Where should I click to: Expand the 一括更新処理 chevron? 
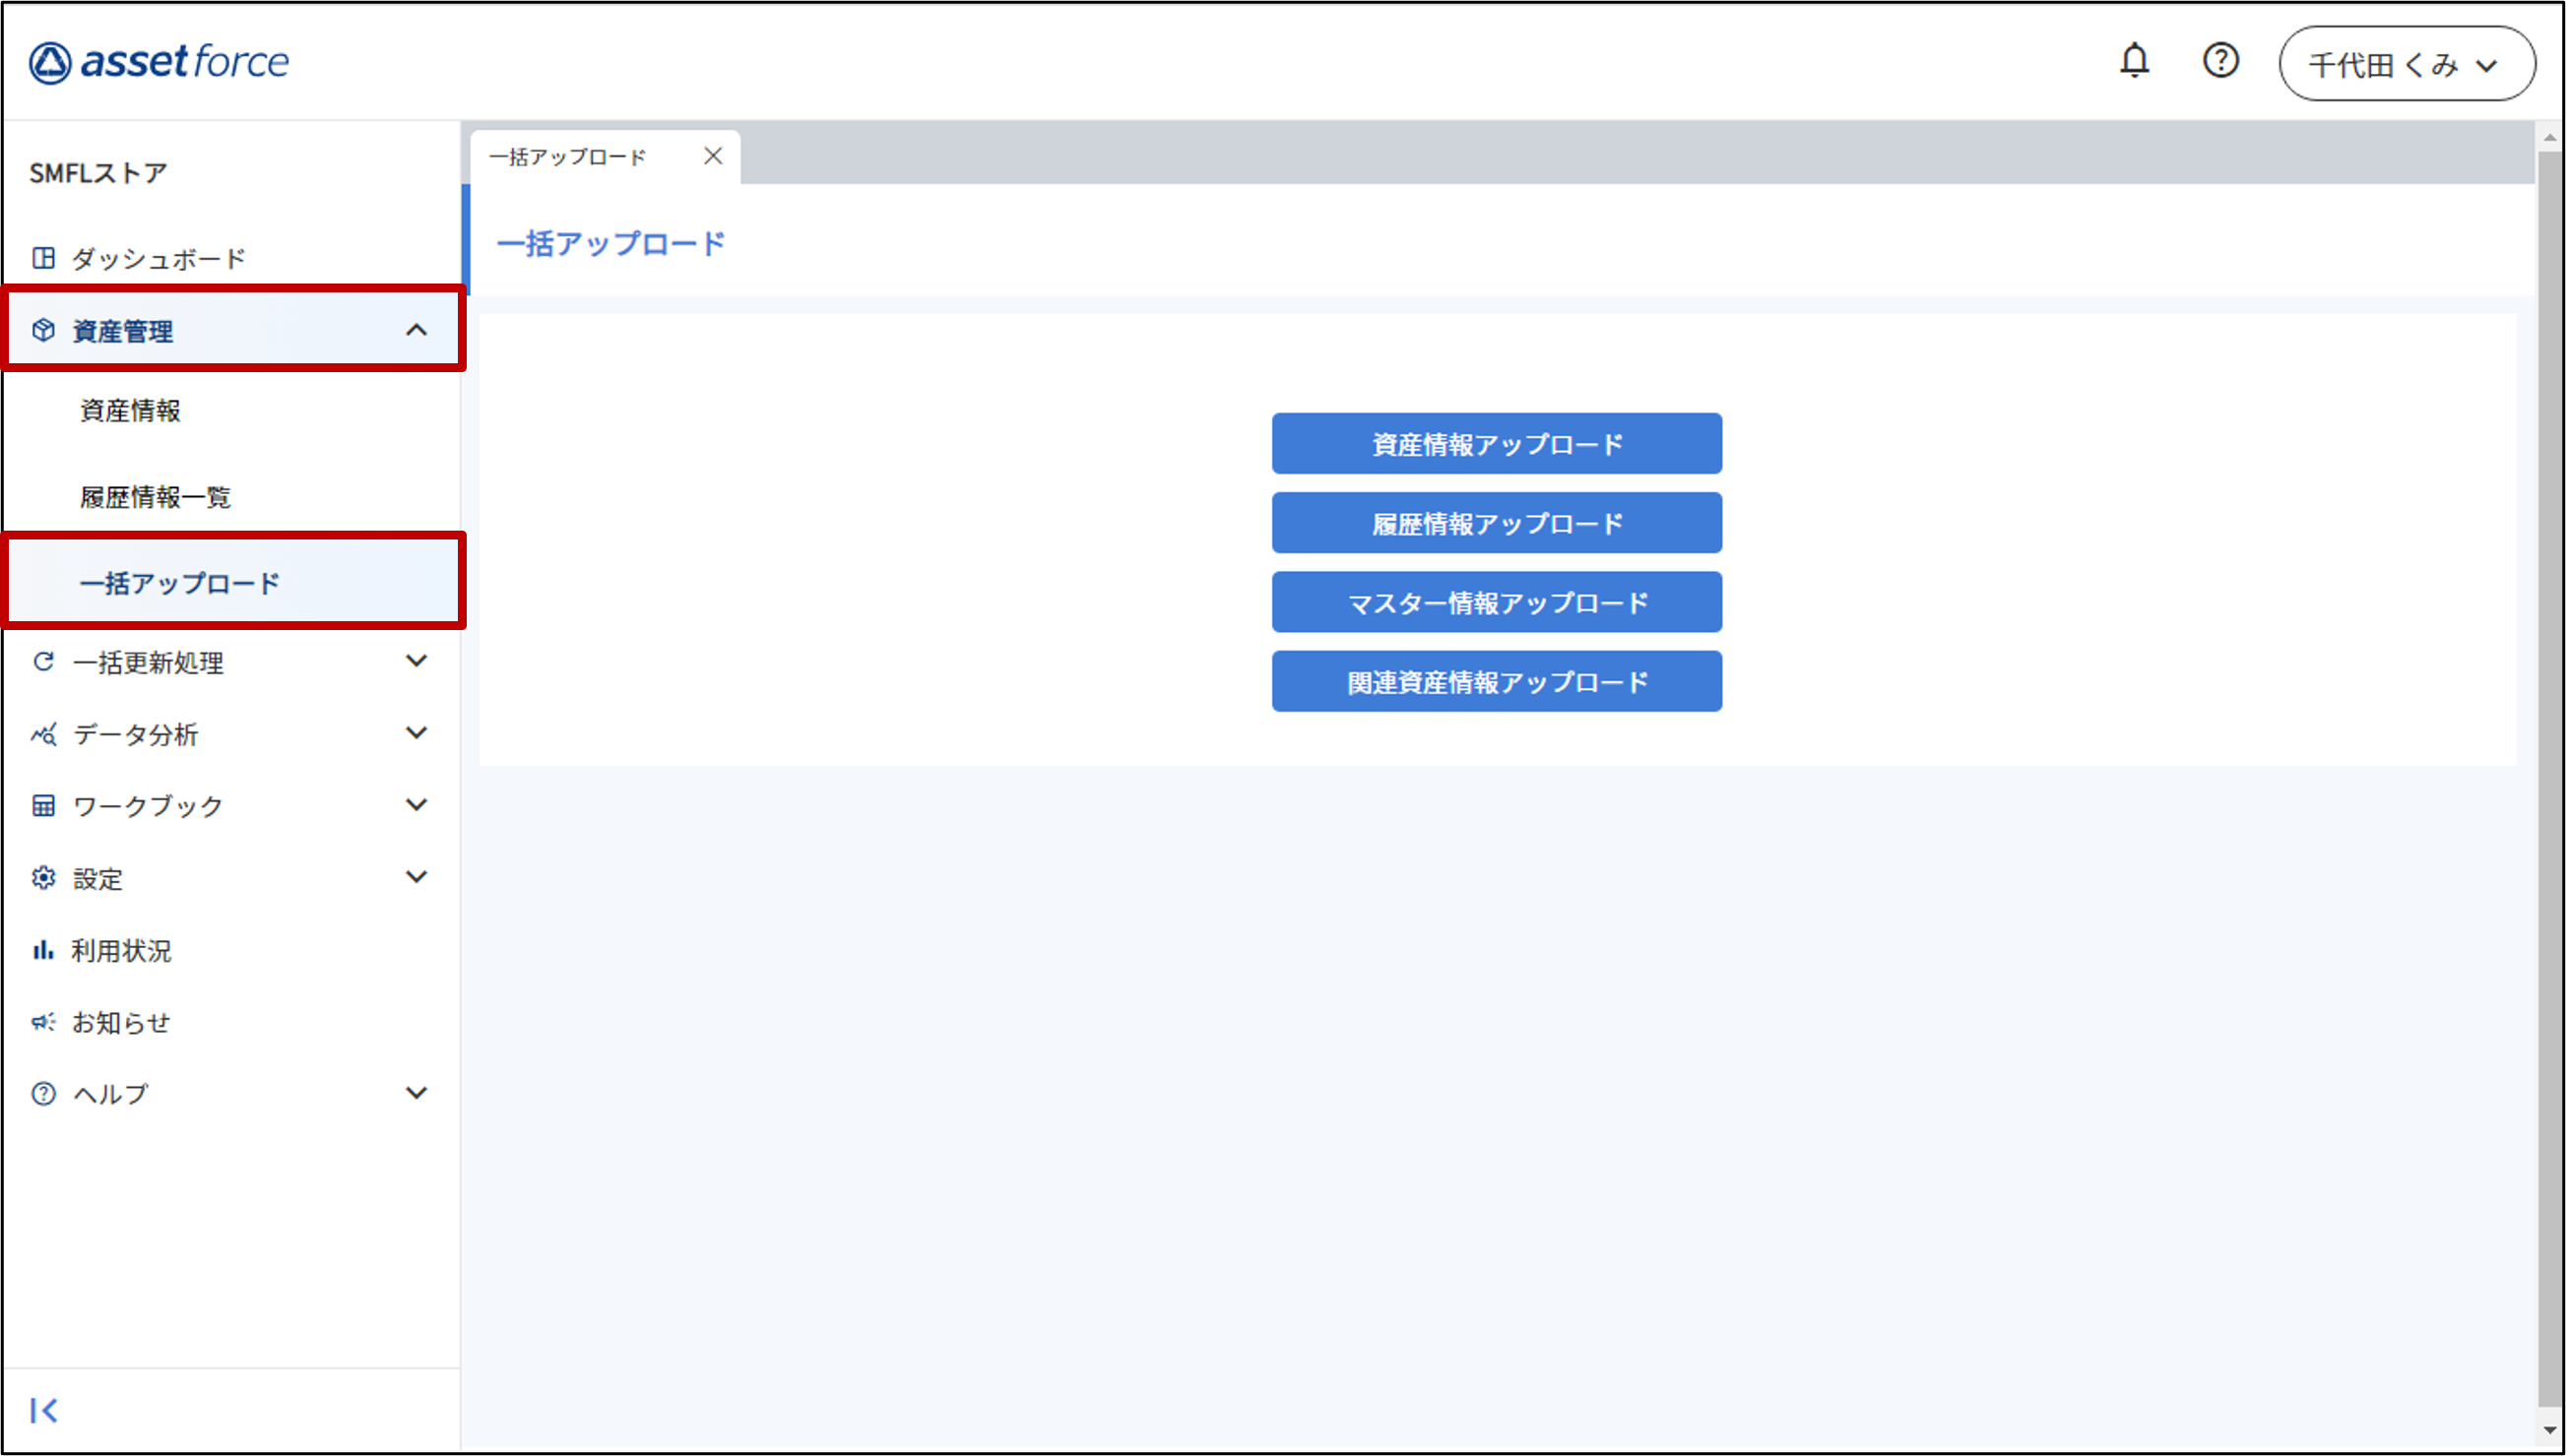pyautogui.click(x=416, y=661)
